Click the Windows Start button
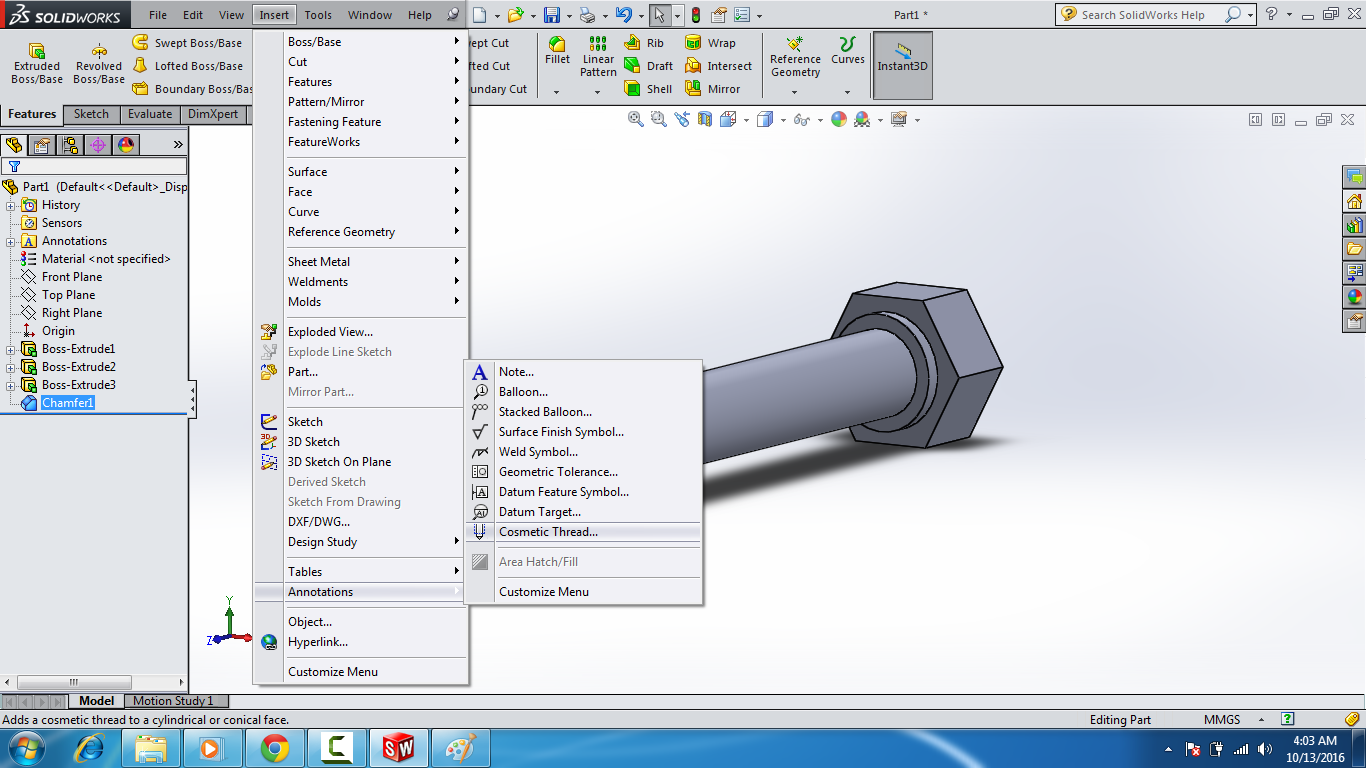The width and height of the screenshot is (1366, 768). 26,747
